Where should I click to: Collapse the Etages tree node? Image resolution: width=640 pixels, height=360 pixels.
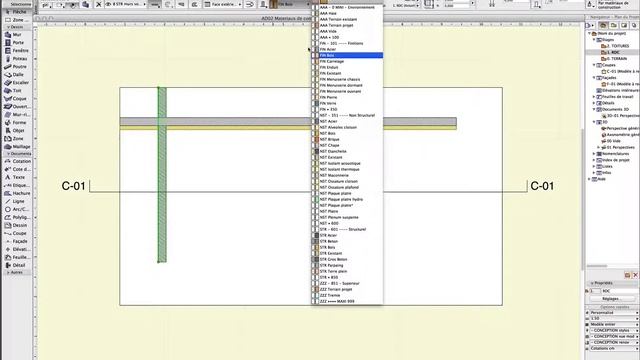point(594,40)
